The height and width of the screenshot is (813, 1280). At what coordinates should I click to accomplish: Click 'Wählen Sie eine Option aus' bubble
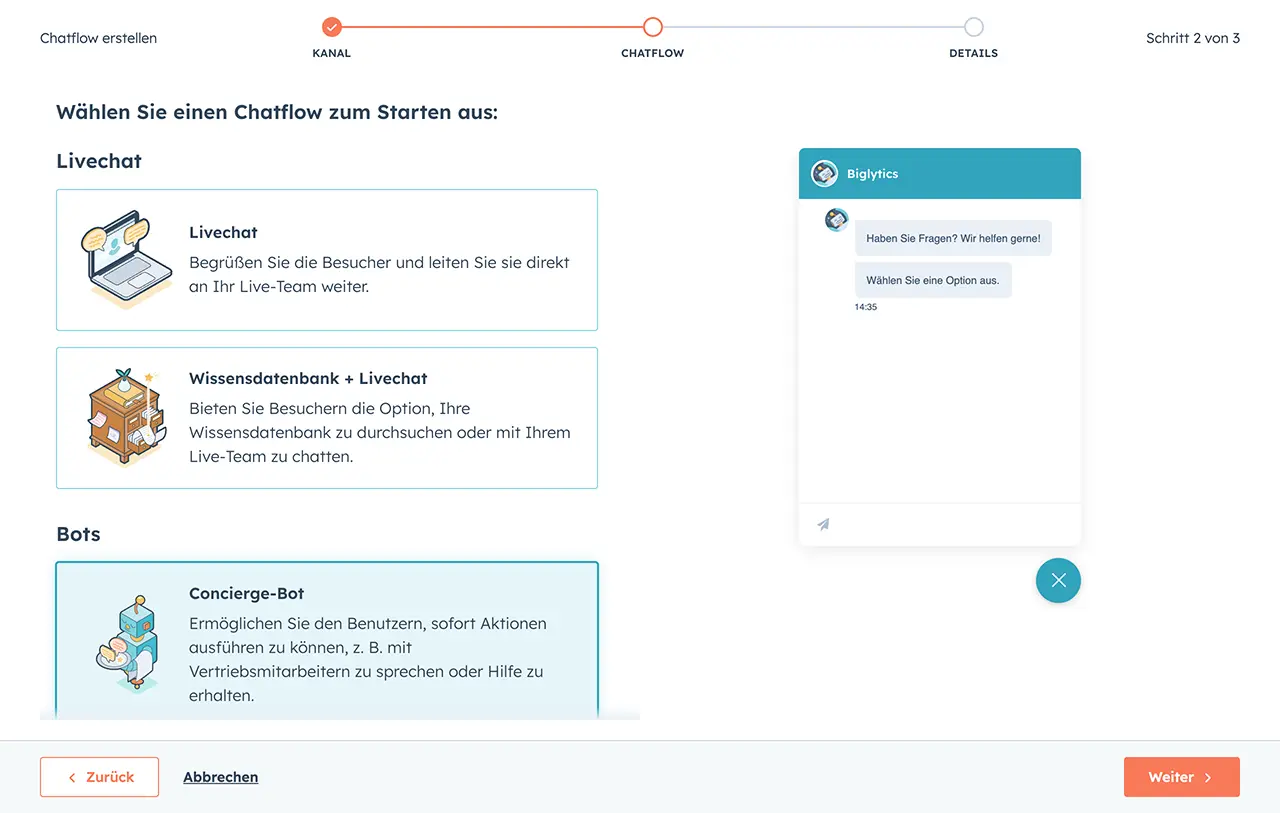tap(932, 280)
